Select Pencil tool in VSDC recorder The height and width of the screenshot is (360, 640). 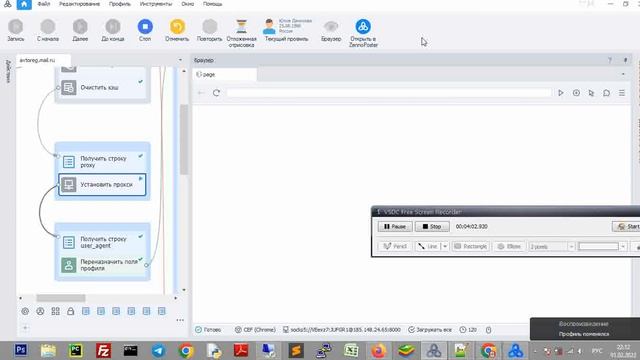pos(395,247)
